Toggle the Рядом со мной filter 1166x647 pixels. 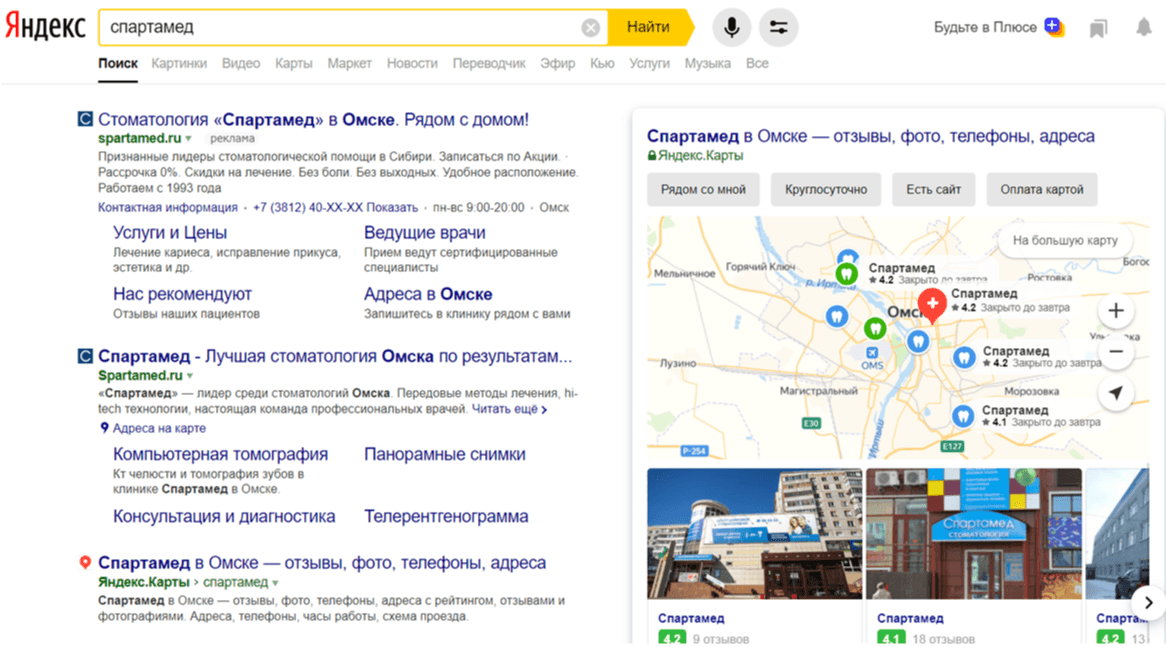pos(703,190)
